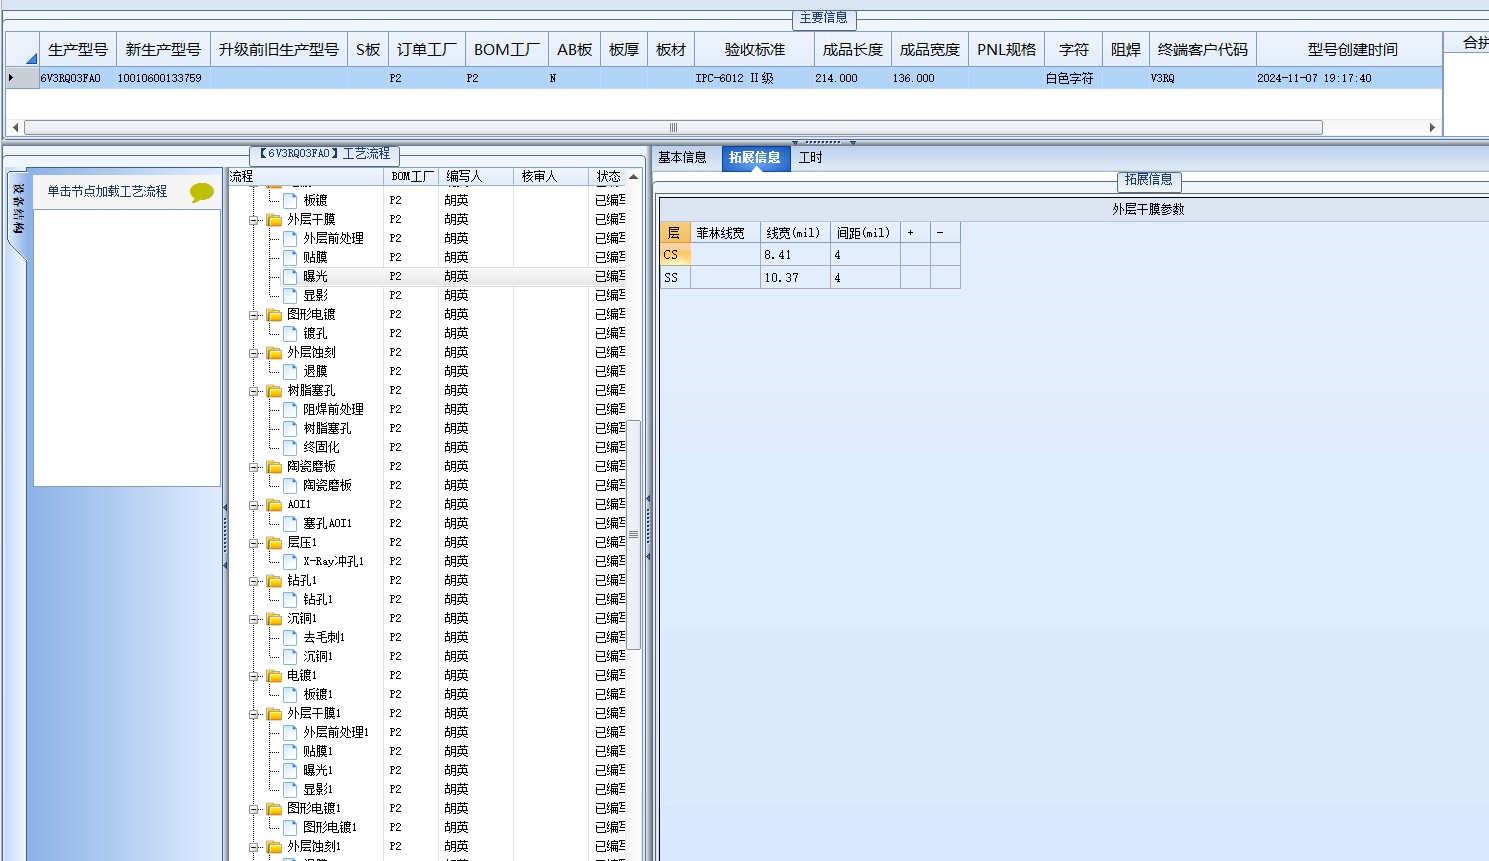Collapse the 外层蚀刻 folder node

[254, 353]
